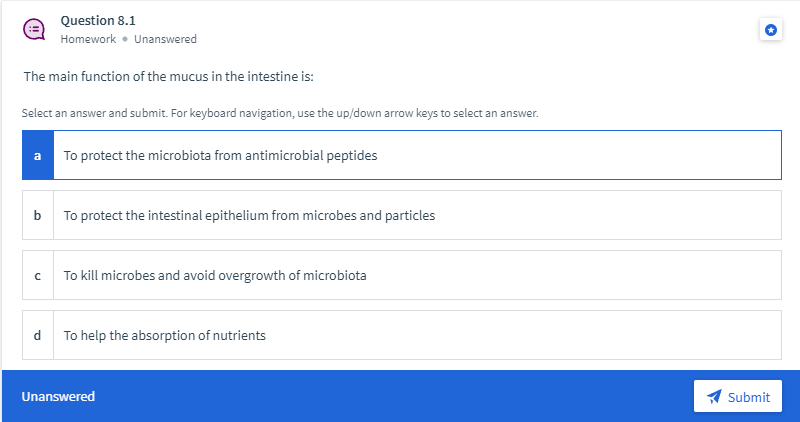Image resolution: width=800 pixels, height=422 pixels.
Task: Select the blue letter 'a' tile
Action: point(37,156)
